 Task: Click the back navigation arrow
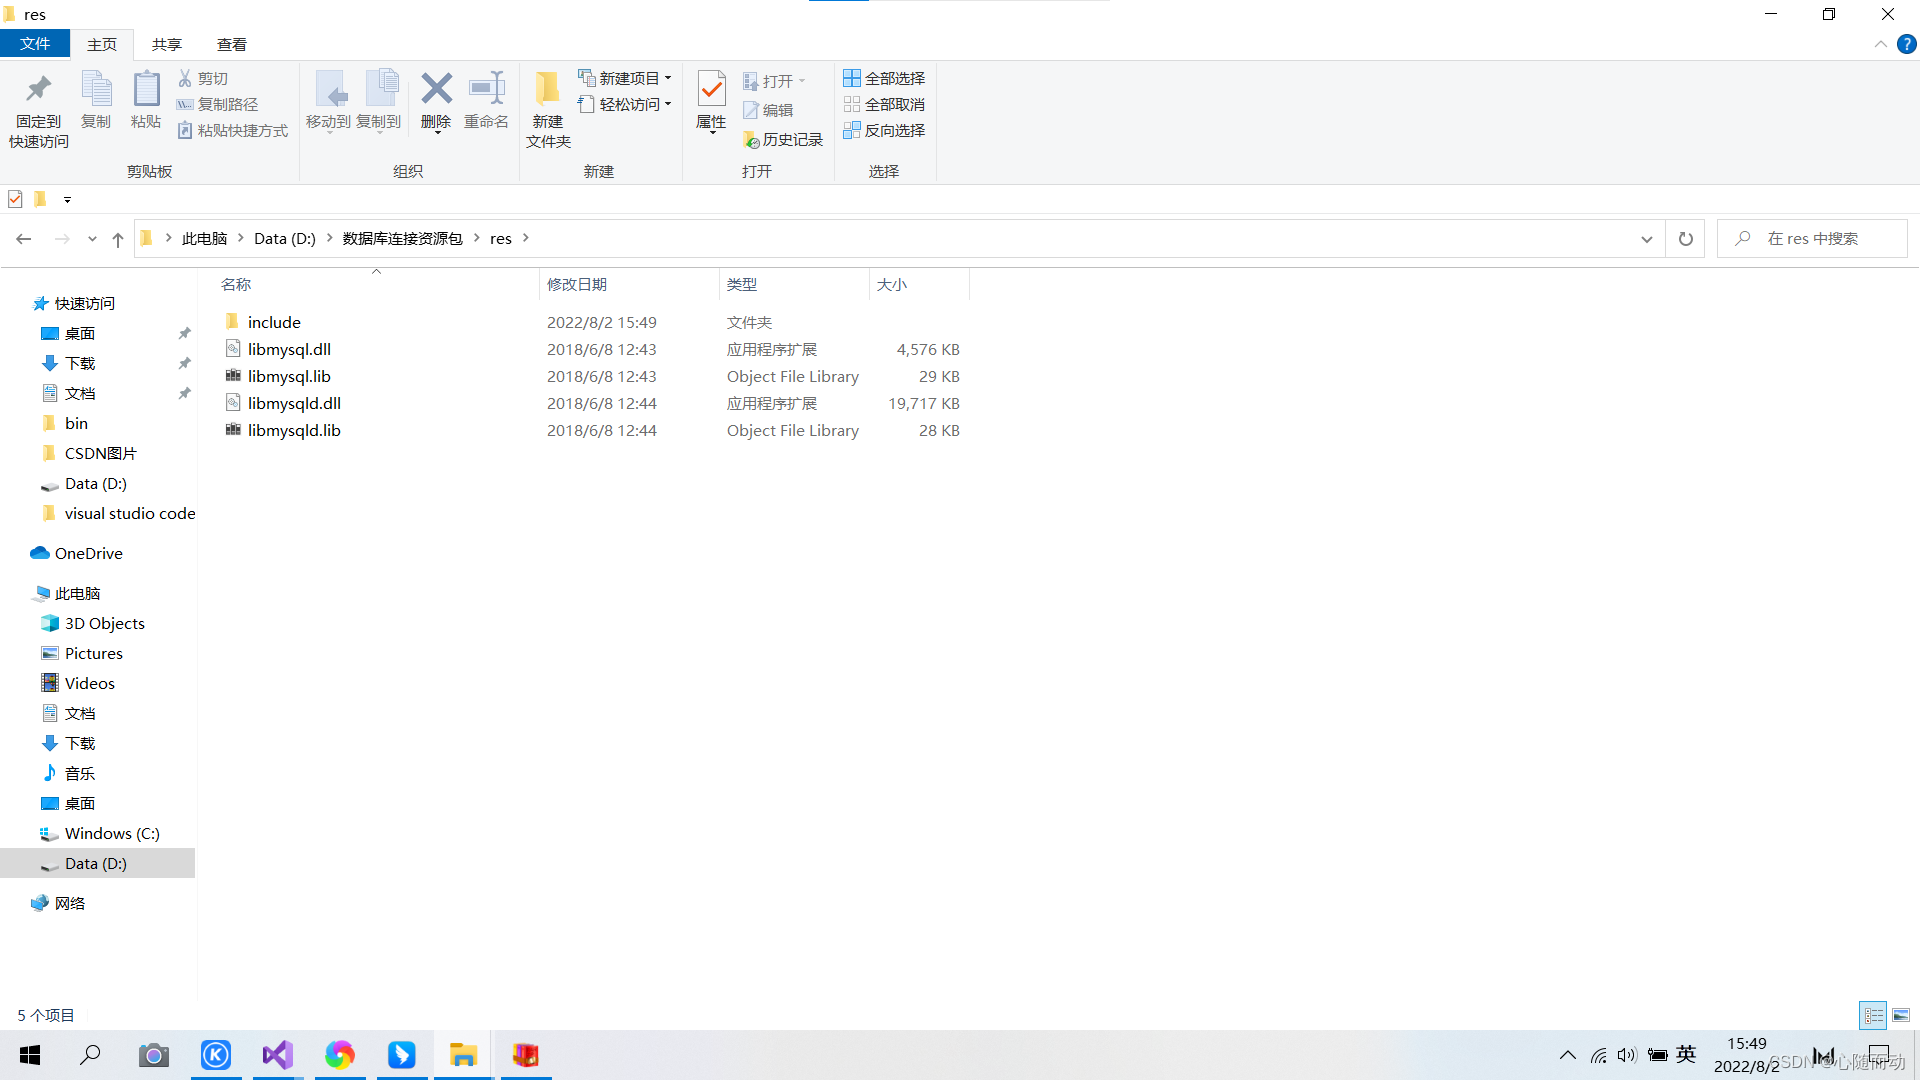click(x=23, y=238)
